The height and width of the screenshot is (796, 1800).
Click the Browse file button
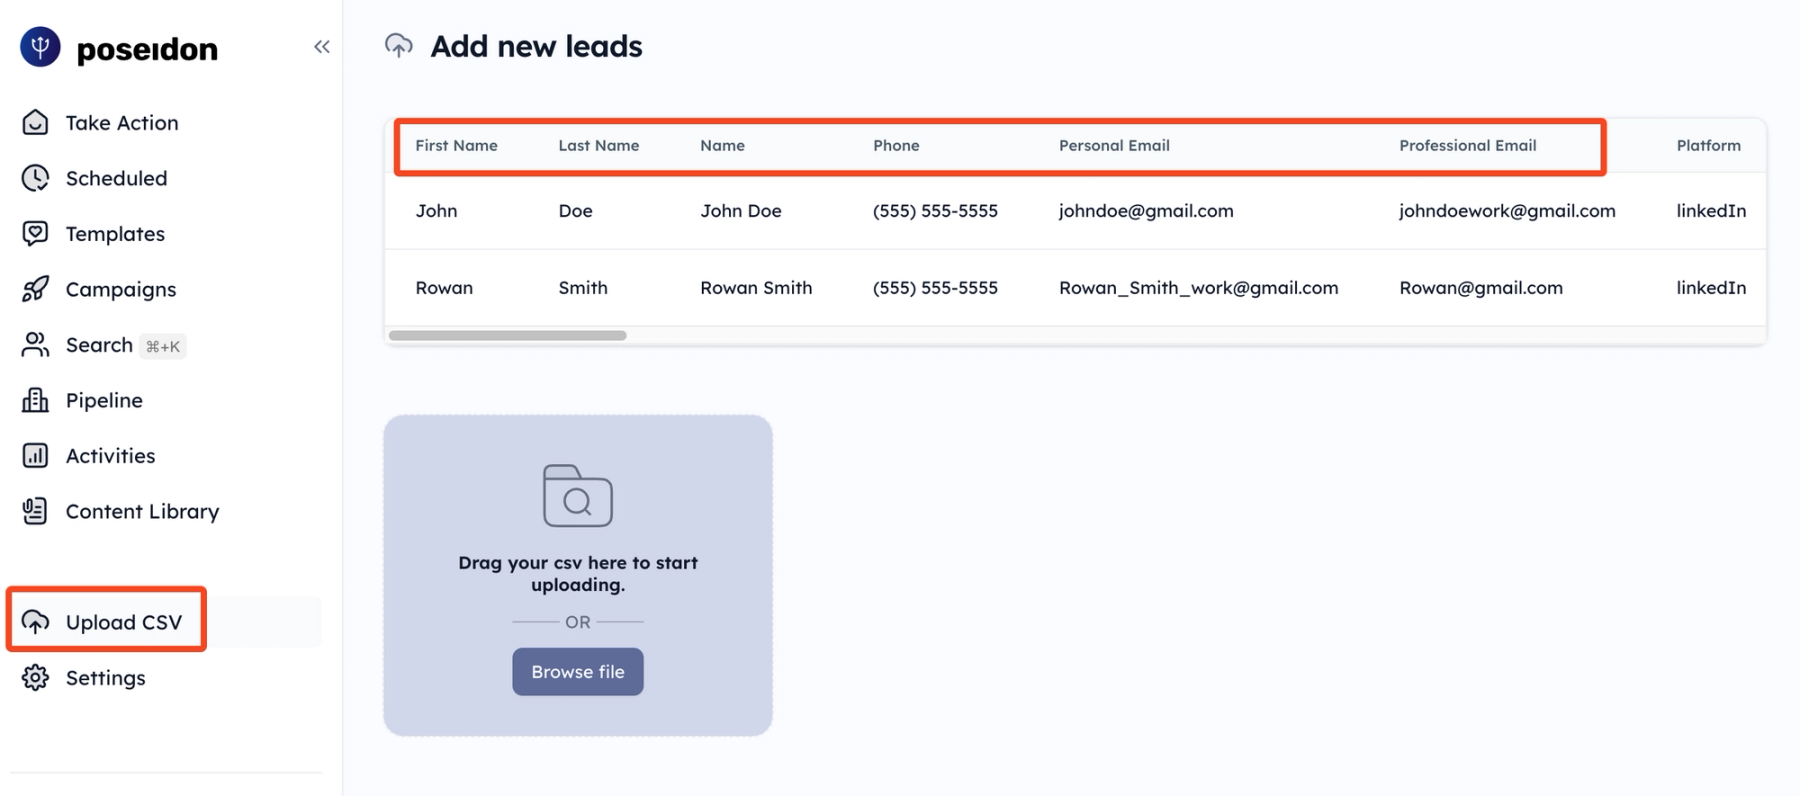[578, 672]
